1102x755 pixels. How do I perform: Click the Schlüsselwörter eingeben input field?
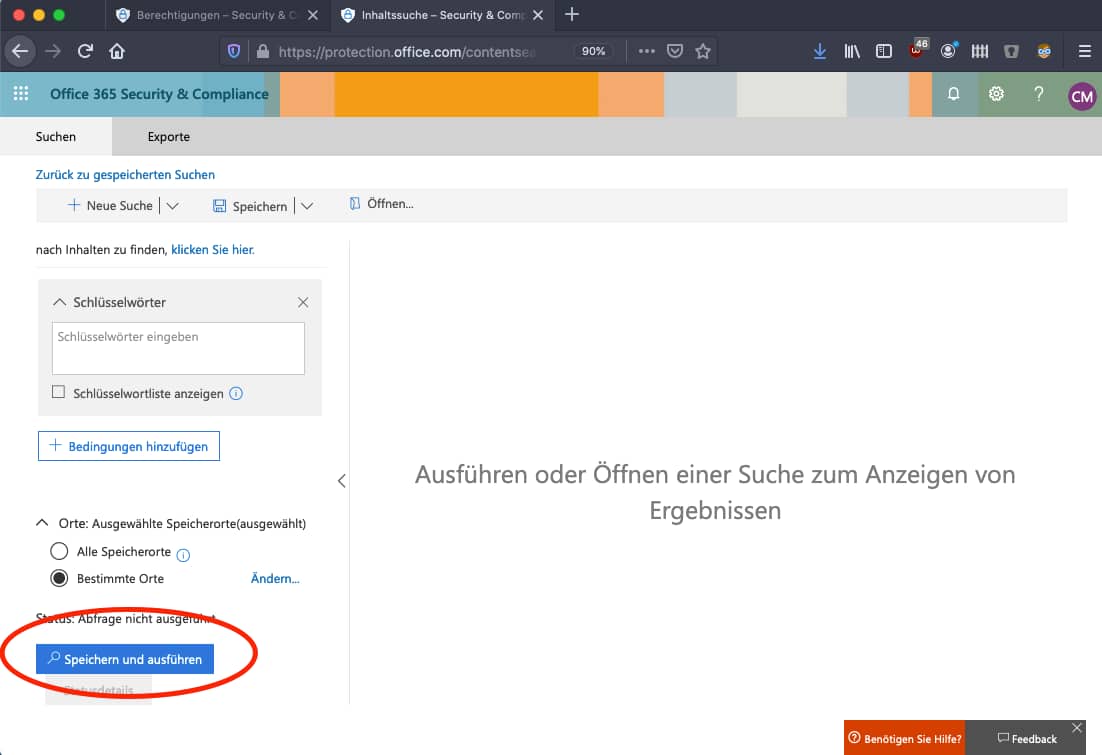(177, 347)
